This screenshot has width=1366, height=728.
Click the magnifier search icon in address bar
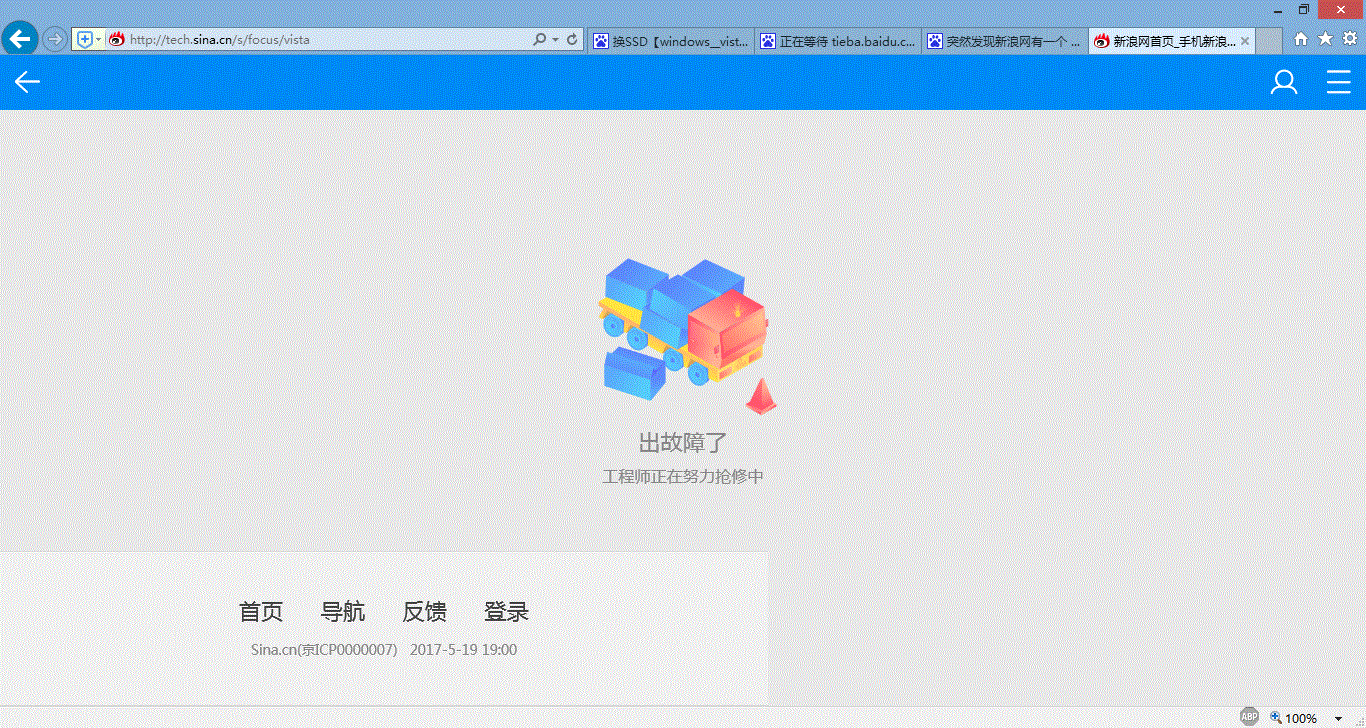[x=540, y=39]
